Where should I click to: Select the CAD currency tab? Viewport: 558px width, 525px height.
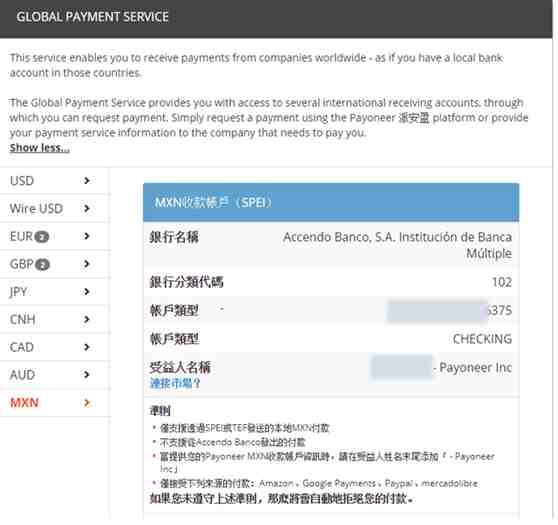54,347
